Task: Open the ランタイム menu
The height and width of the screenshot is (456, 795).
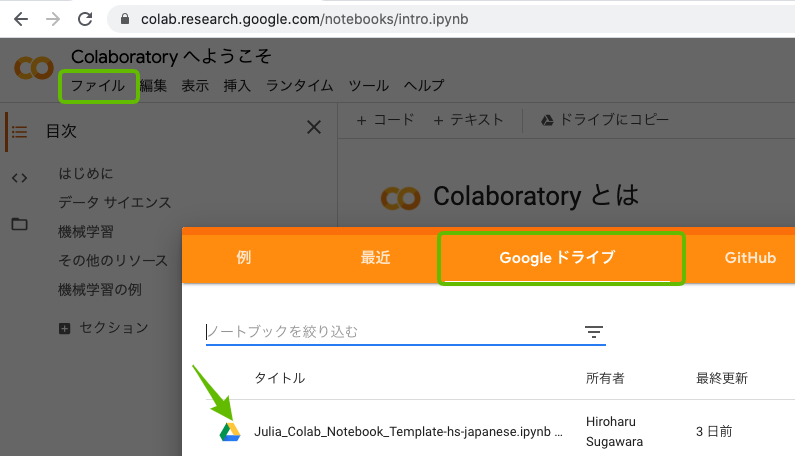Action: (300, 86)
